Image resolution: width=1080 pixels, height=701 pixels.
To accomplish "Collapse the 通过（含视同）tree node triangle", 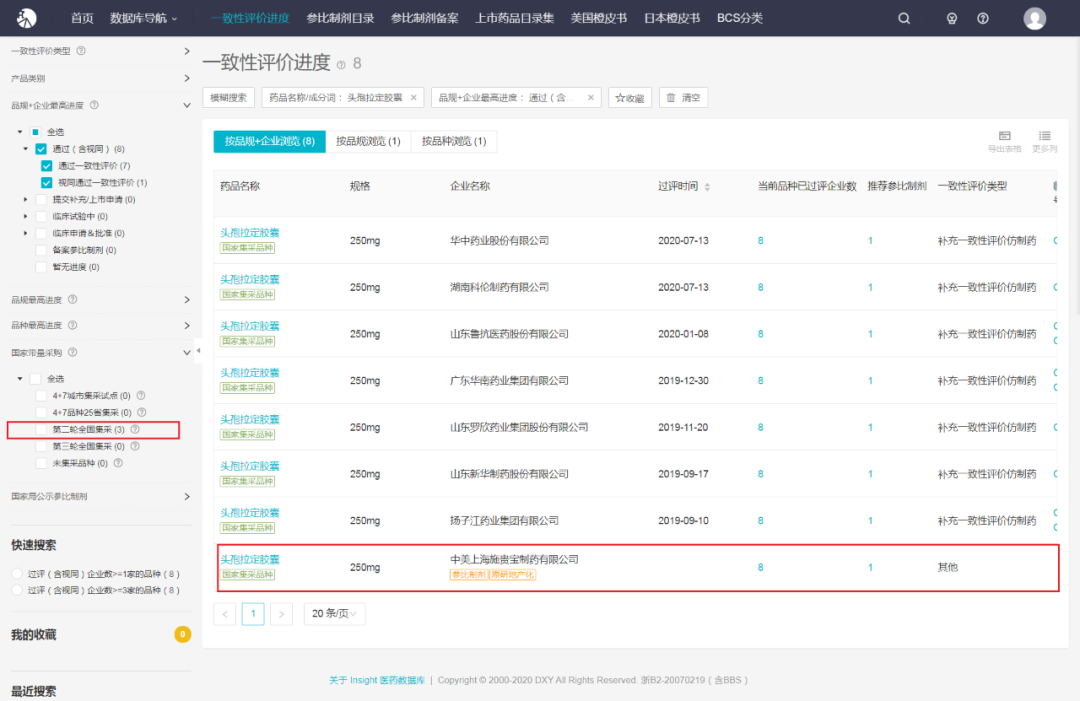I will [x=25, y=149].
